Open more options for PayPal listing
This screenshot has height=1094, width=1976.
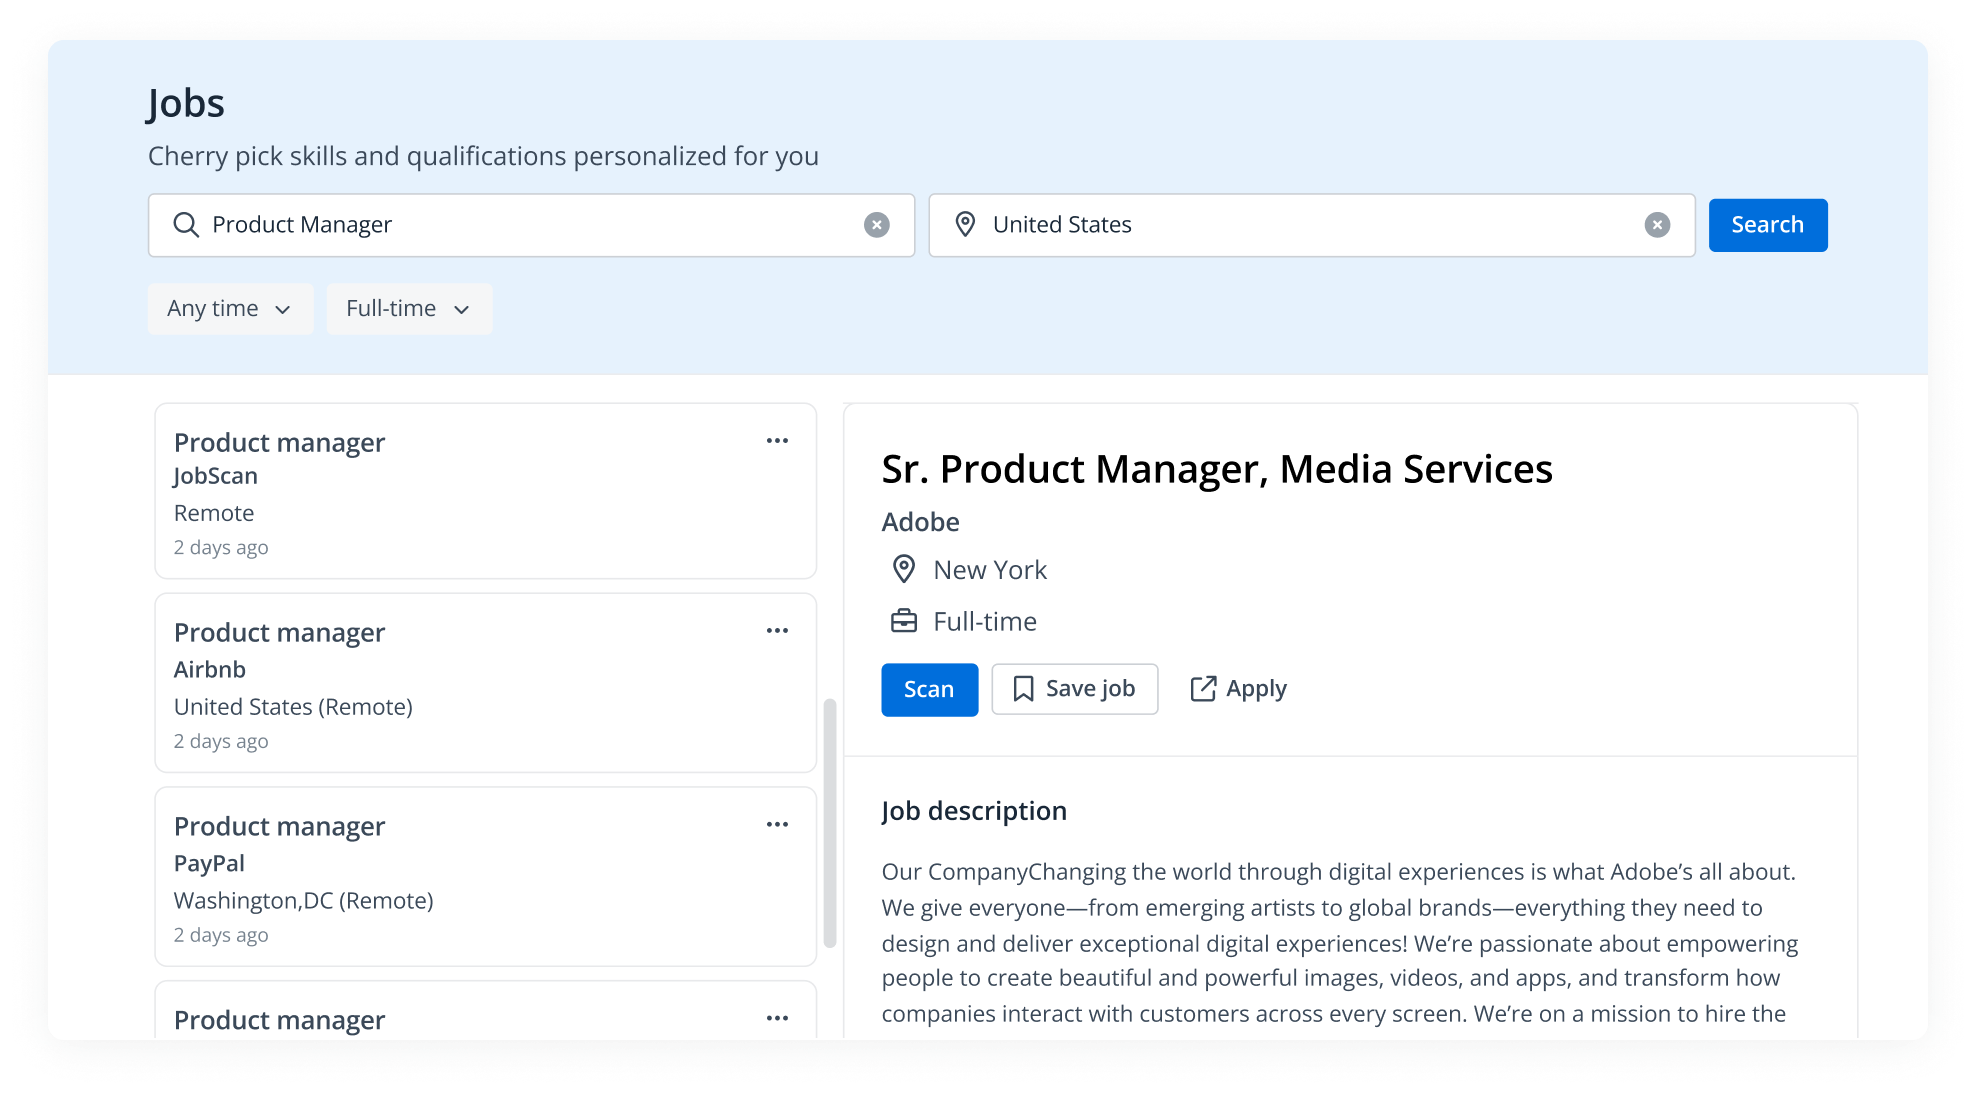777,825
